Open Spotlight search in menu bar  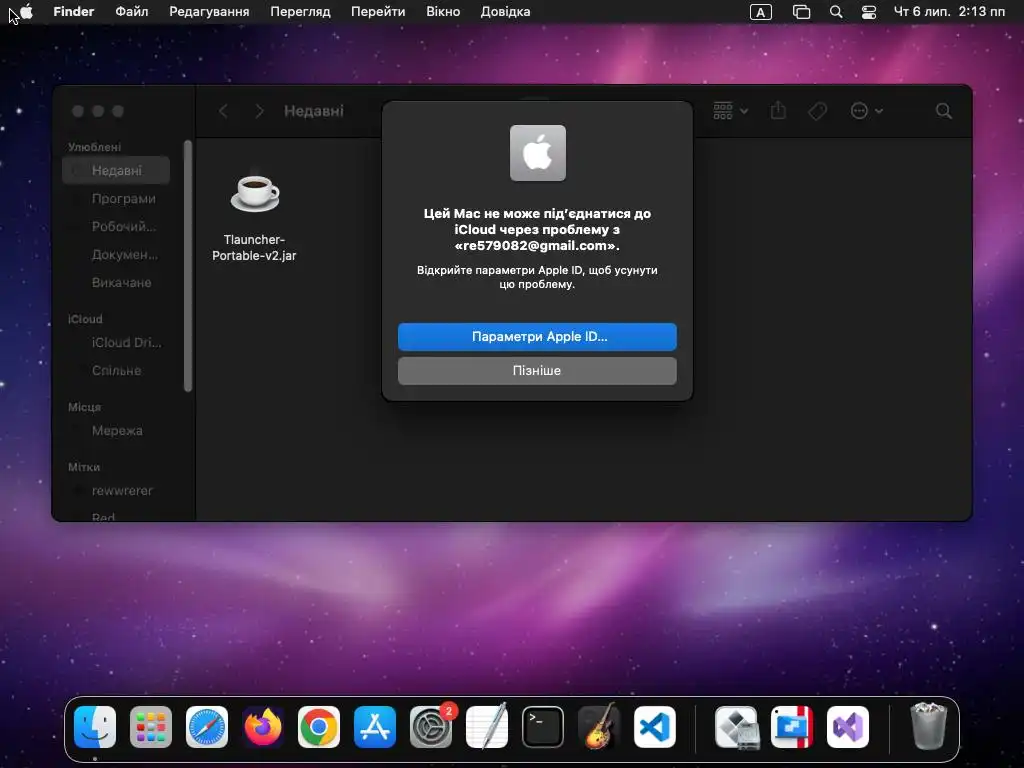tap(836, 12)
